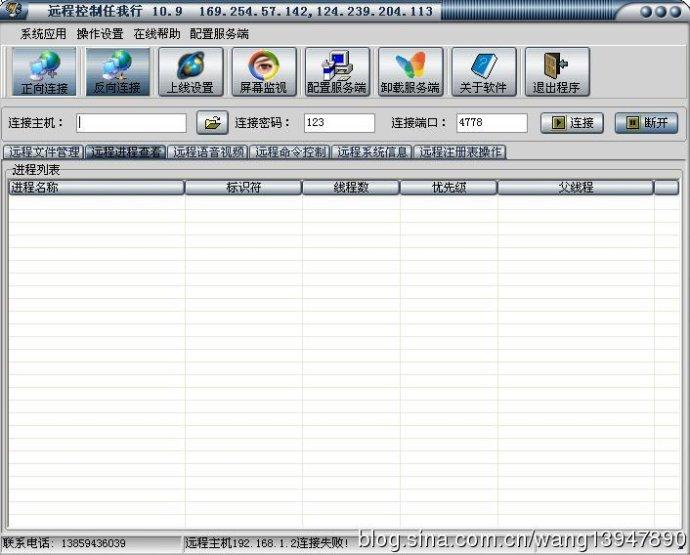Screen dimensions: 690x555
Task: Open the 操作设置 menu
Action: pos(100,33)
